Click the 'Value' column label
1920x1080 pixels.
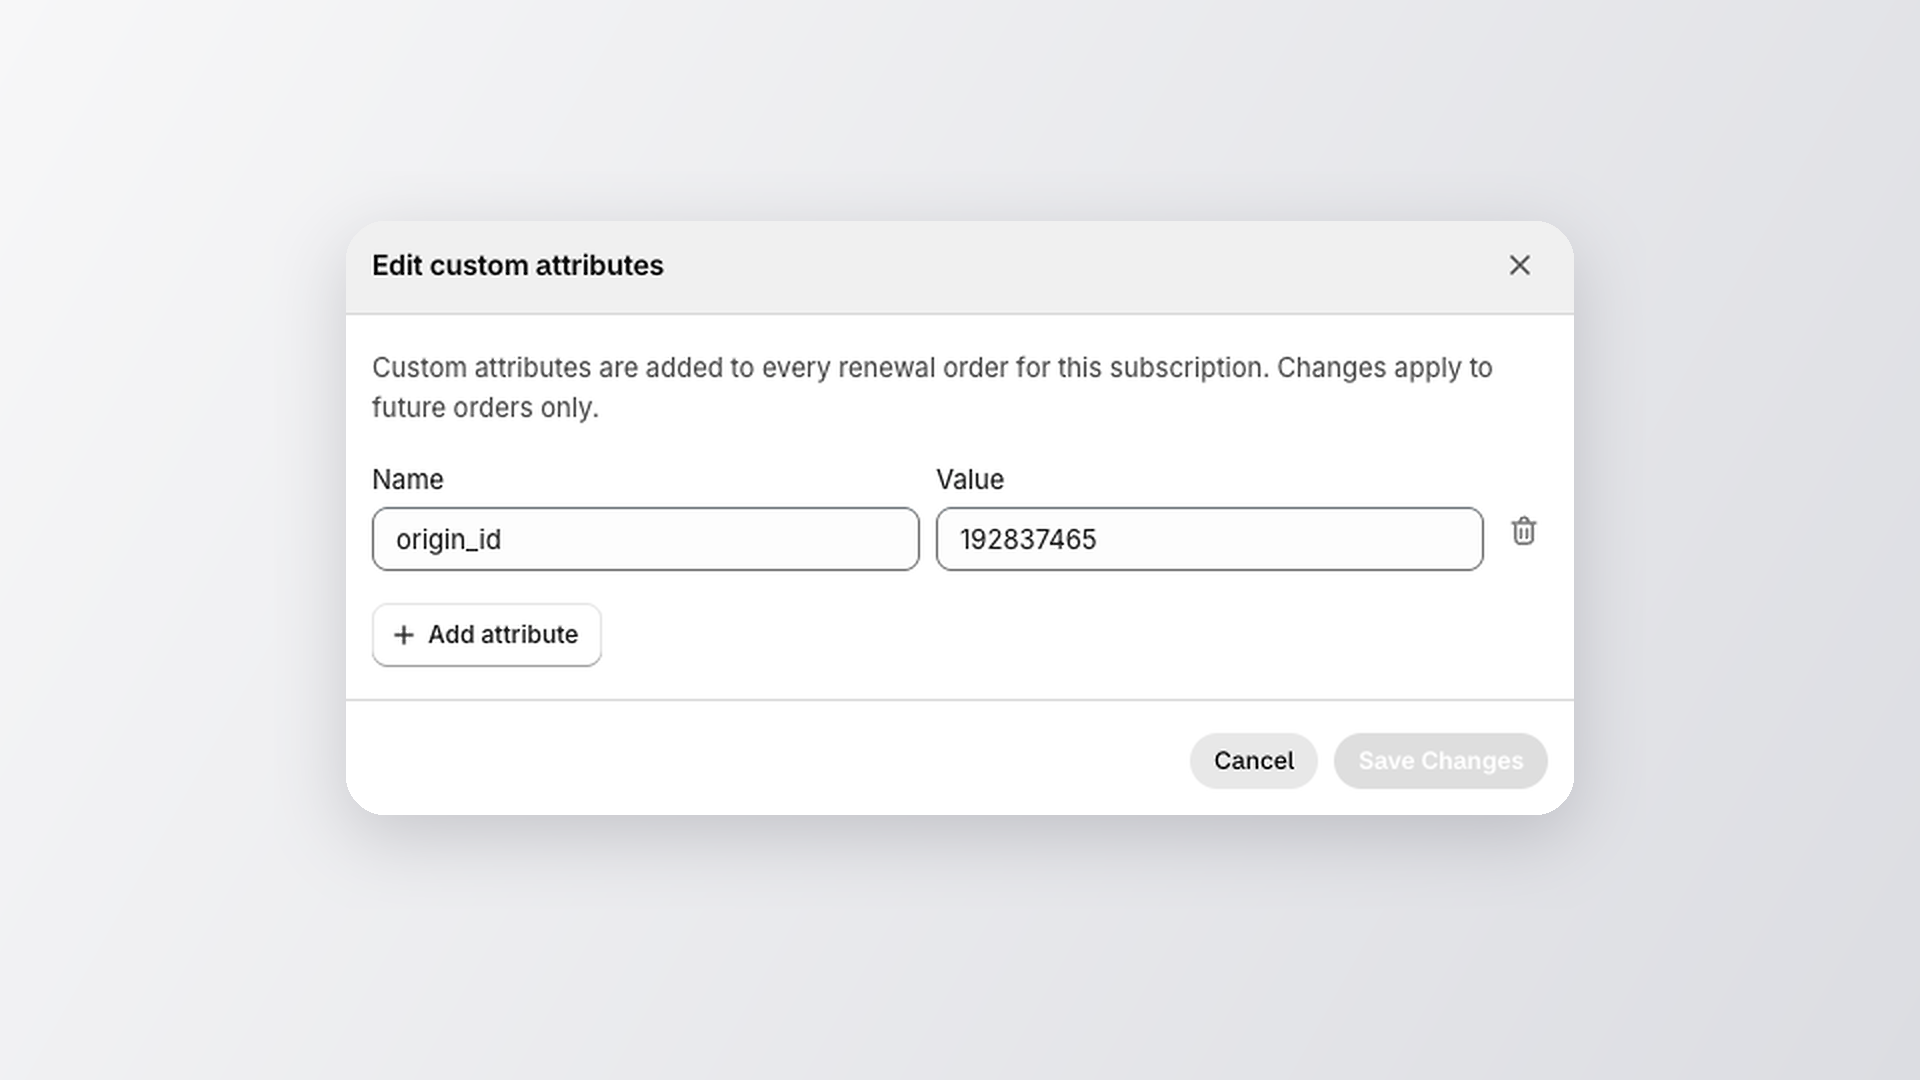click(969, 480)
